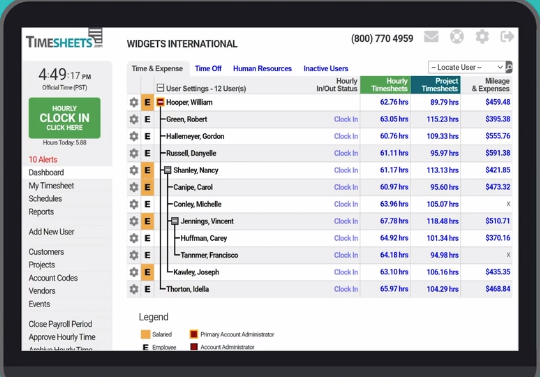The width and height of the screenshot is (540, 378).
Task: Open settings gear for Thorton, Idella
Action: click(134, 289)
